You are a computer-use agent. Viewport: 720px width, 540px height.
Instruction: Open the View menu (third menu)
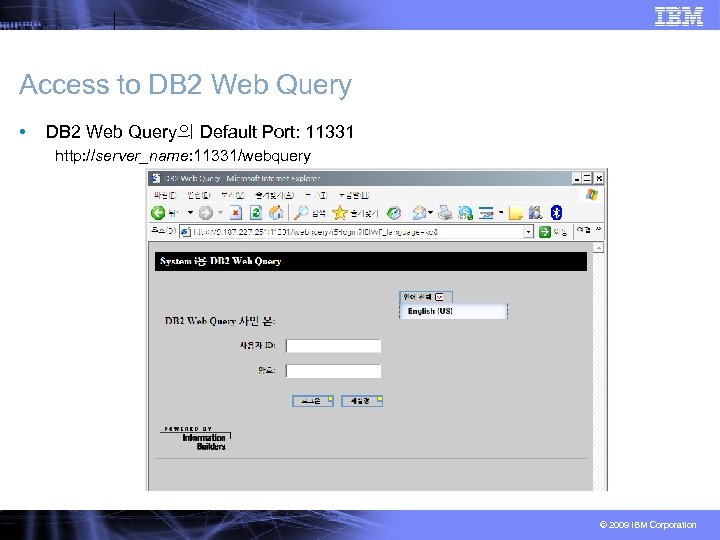[x=233, y=196]
